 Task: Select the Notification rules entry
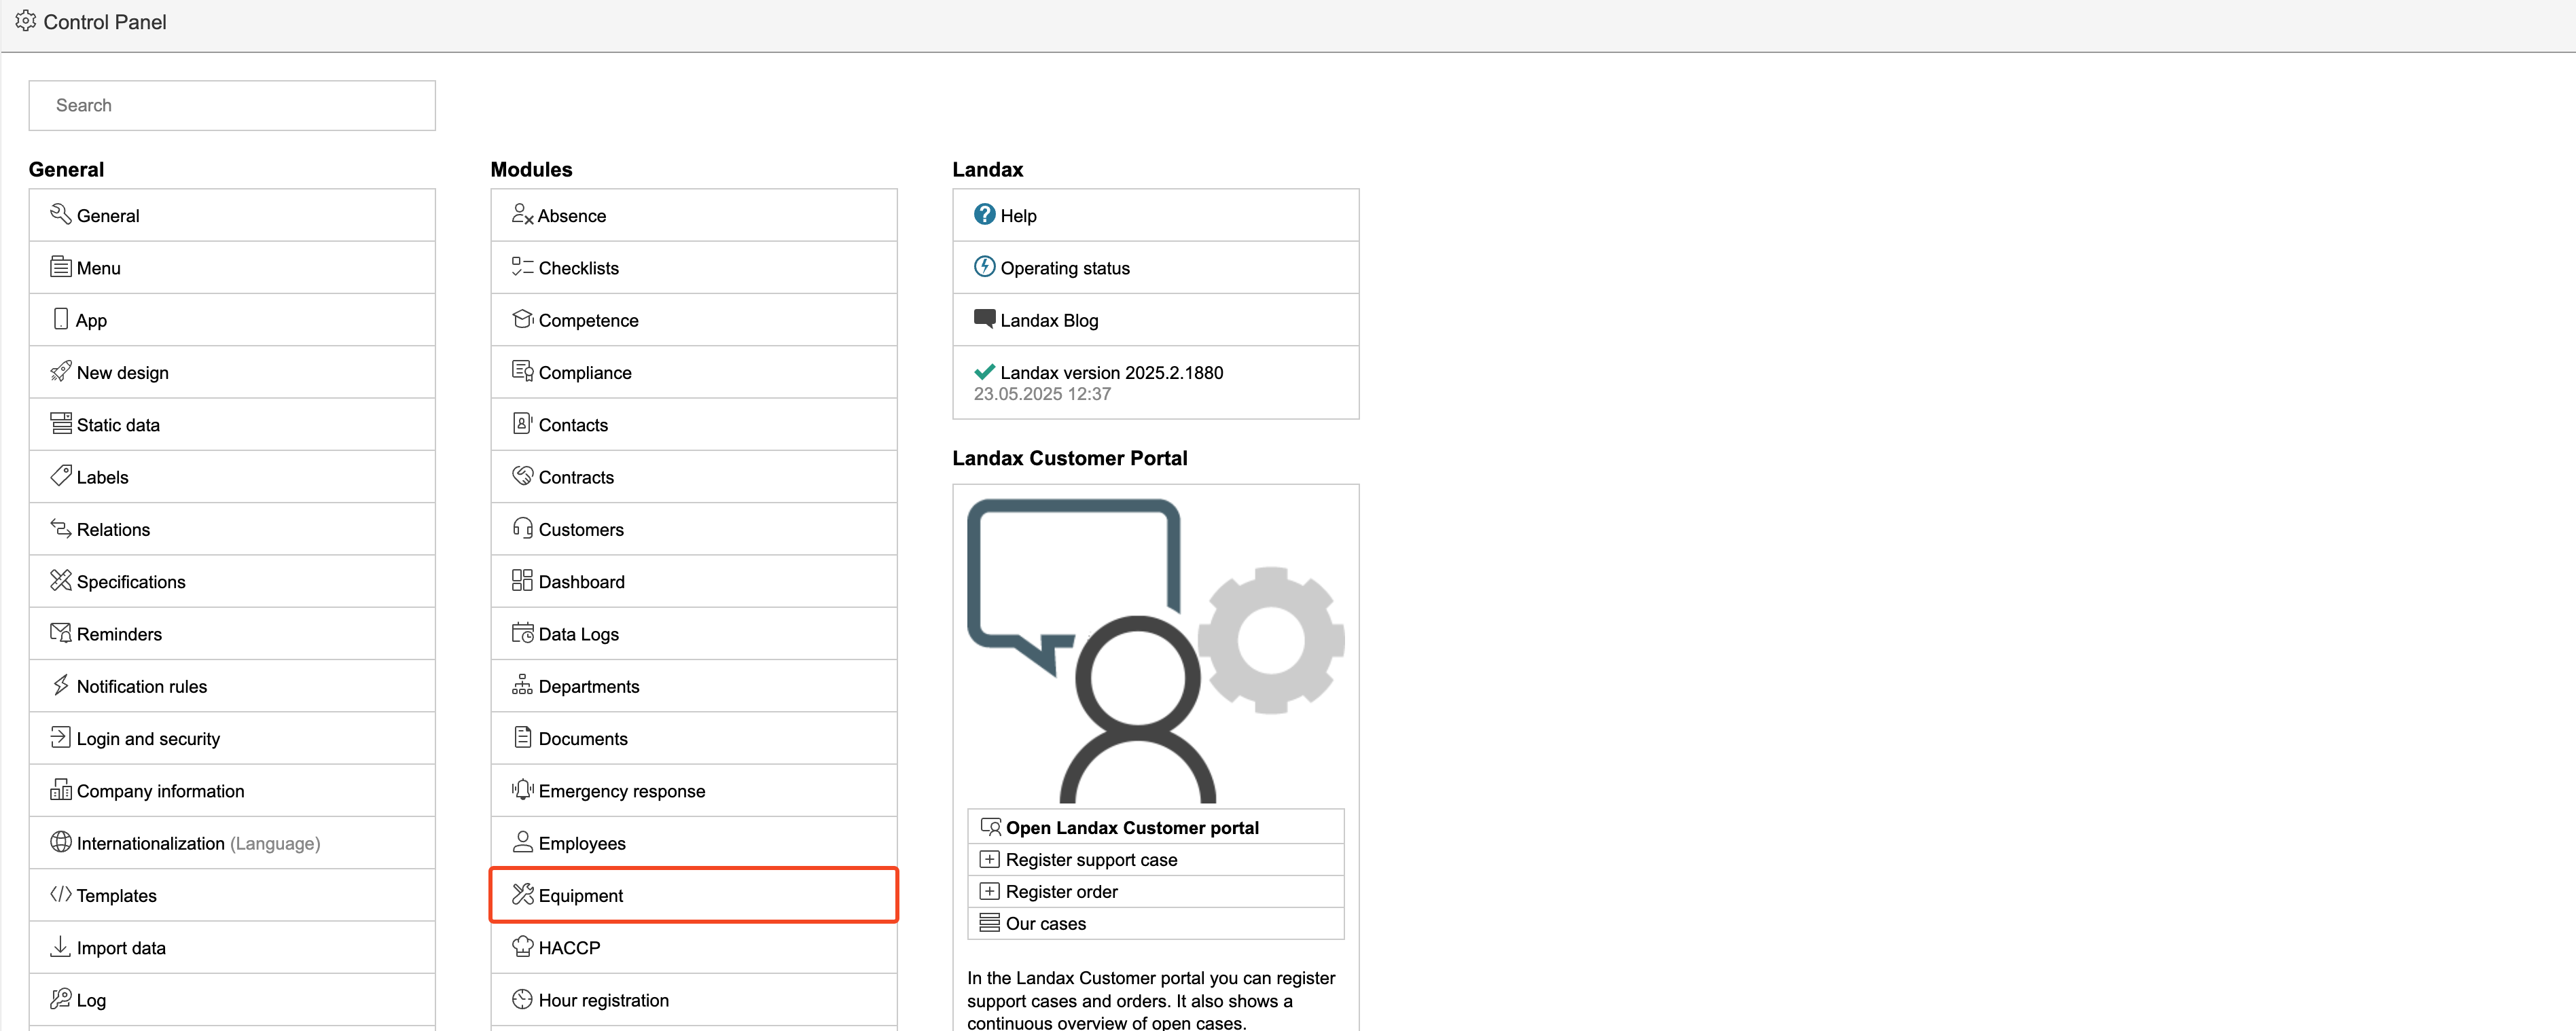(x=141, y=686)
